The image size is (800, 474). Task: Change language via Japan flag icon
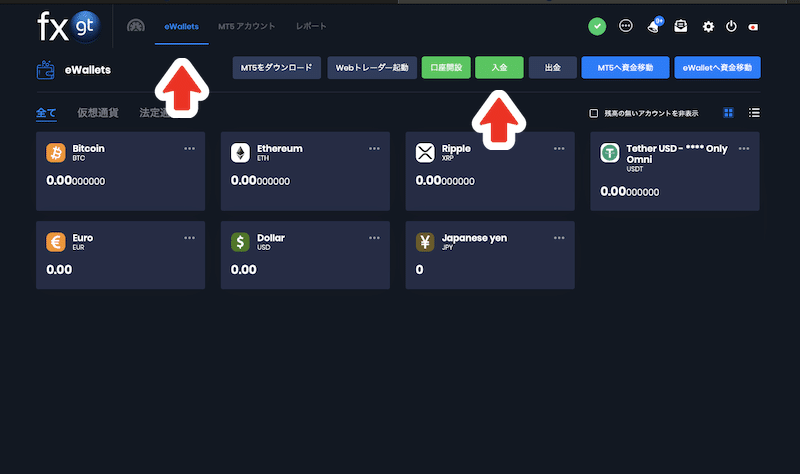753,27
